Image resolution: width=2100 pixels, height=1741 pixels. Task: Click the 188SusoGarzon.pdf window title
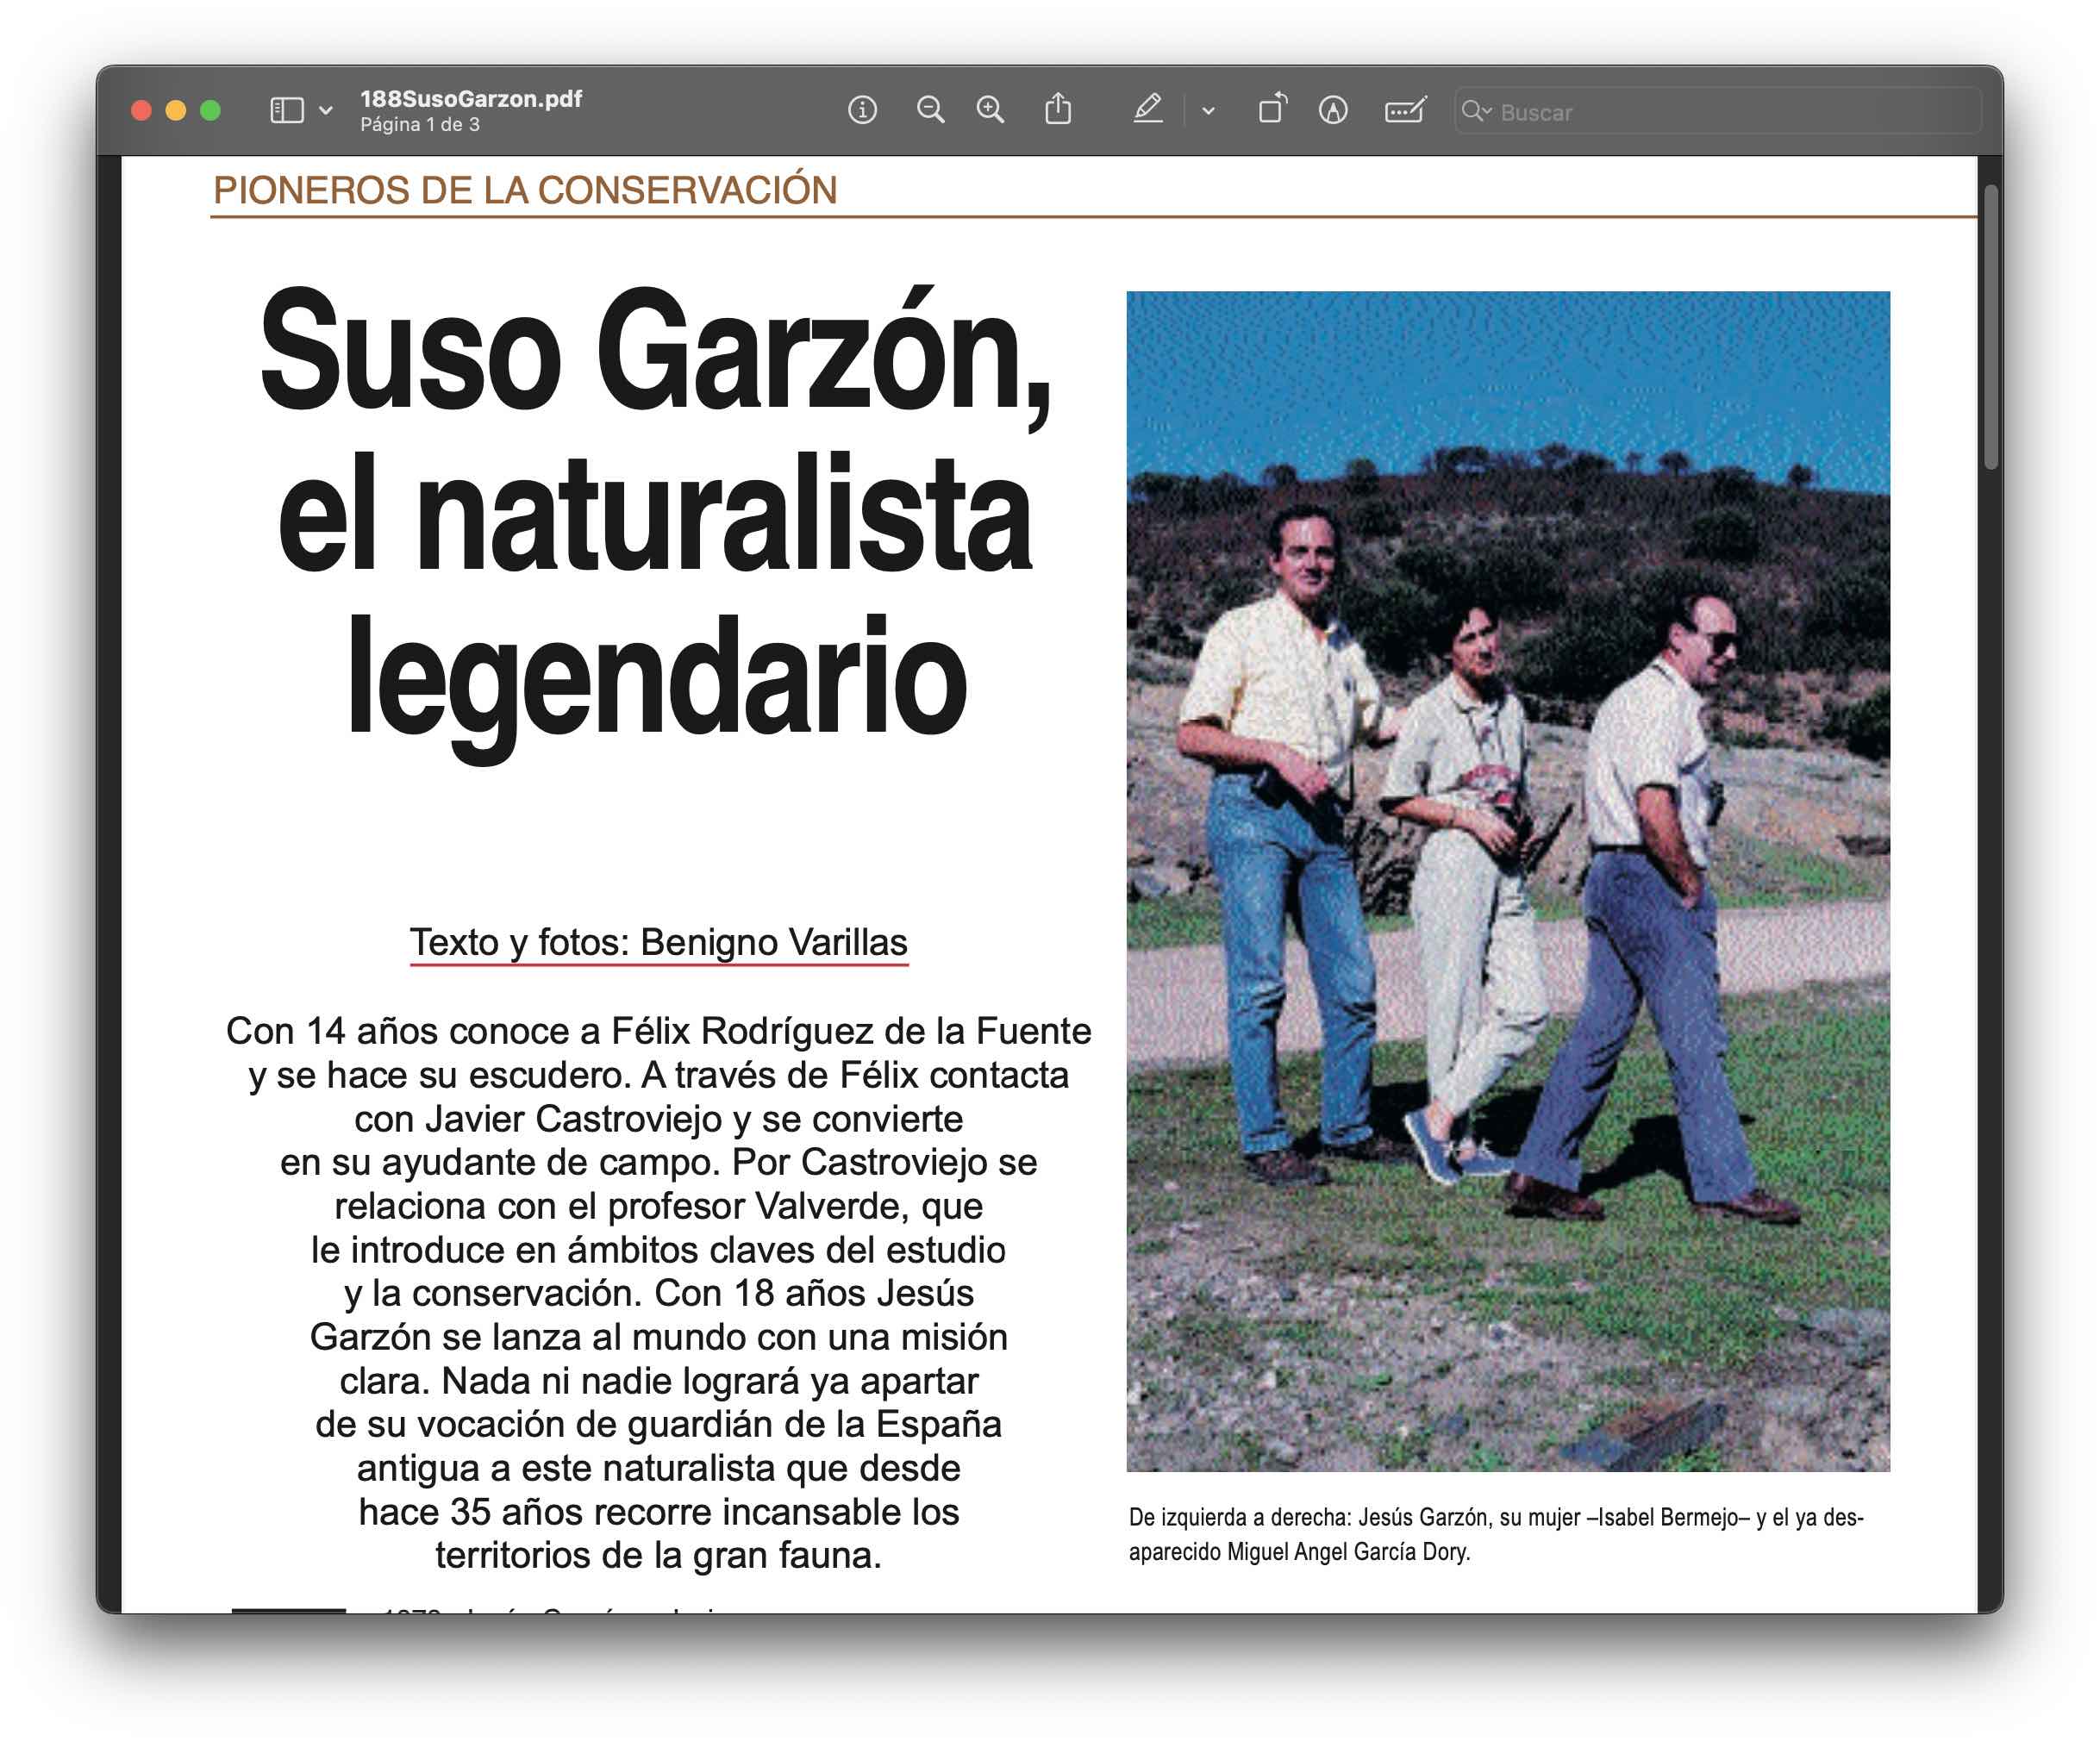point(471,98)
